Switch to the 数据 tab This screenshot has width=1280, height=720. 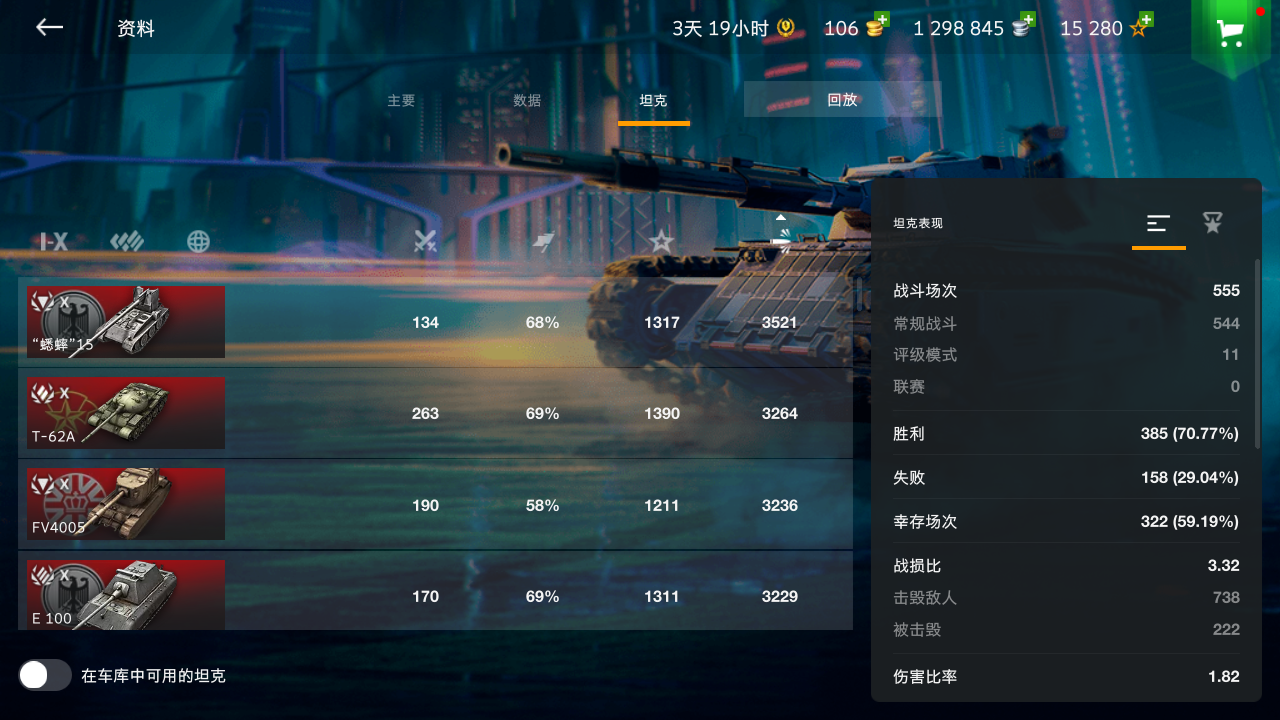point(527,100)
